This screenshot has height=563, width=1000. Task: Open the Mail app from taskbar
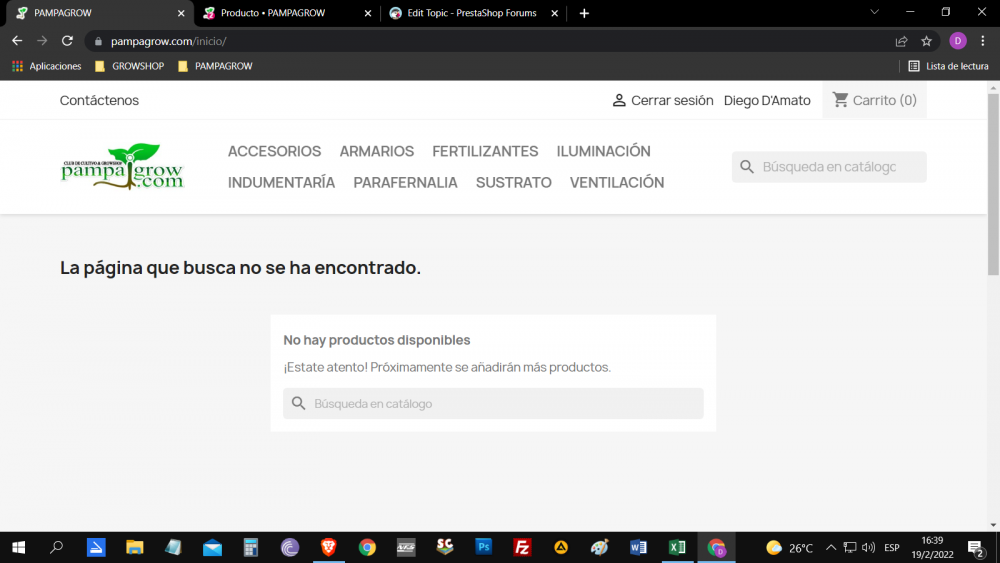212,547
